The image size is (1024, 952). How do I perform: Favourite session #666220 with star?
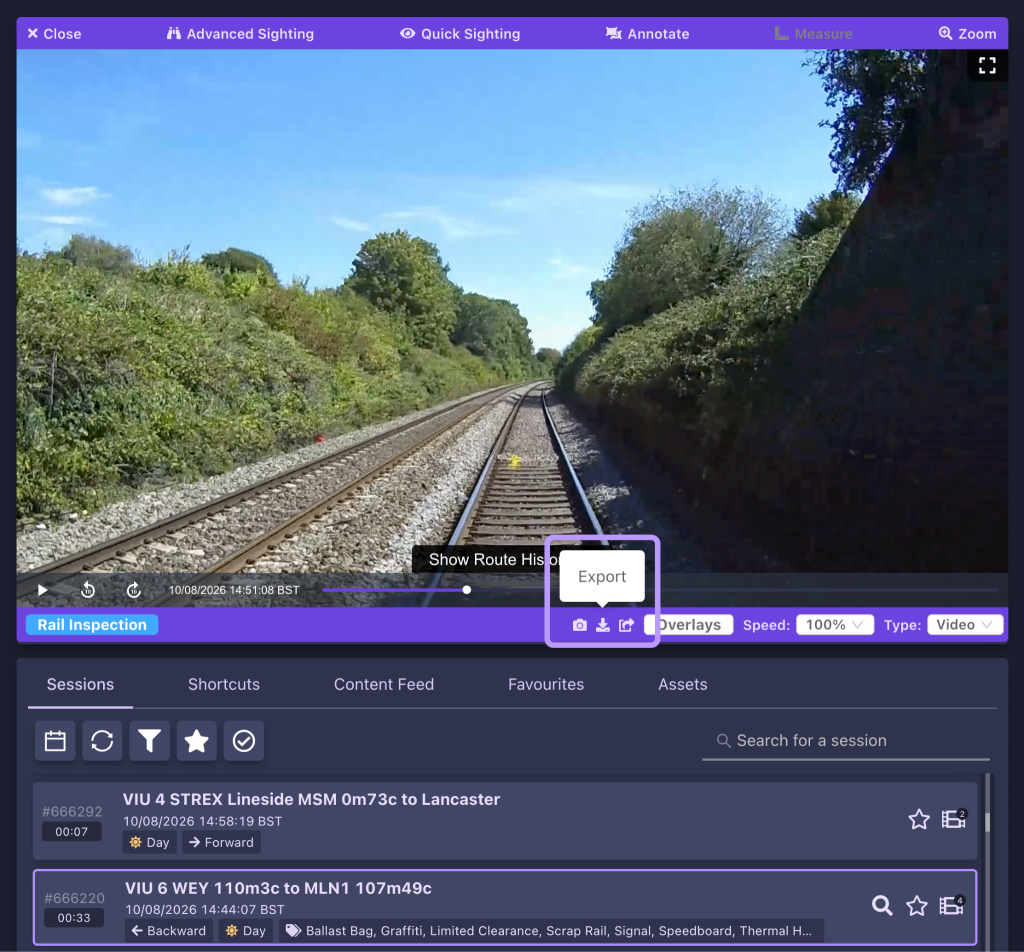click(917, 906)
